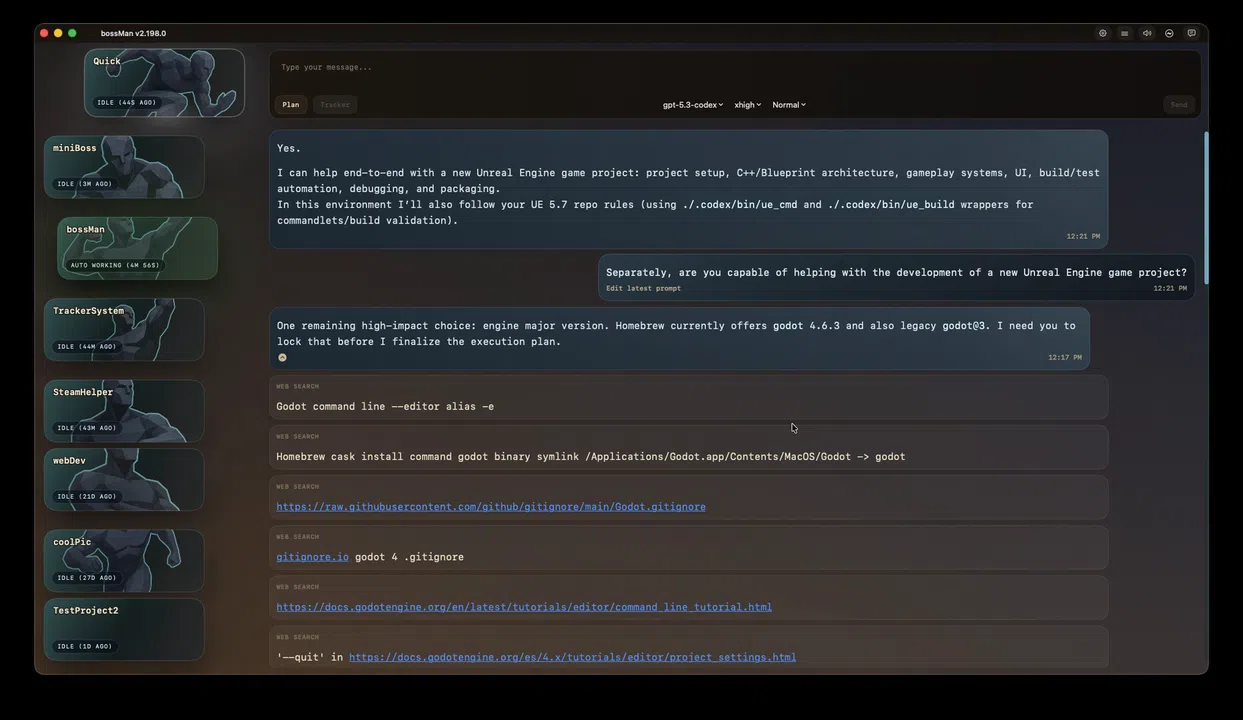Click the list layout icon in title bar
The width and height of the screenshot is (1243, 720).
[1125, 33]
